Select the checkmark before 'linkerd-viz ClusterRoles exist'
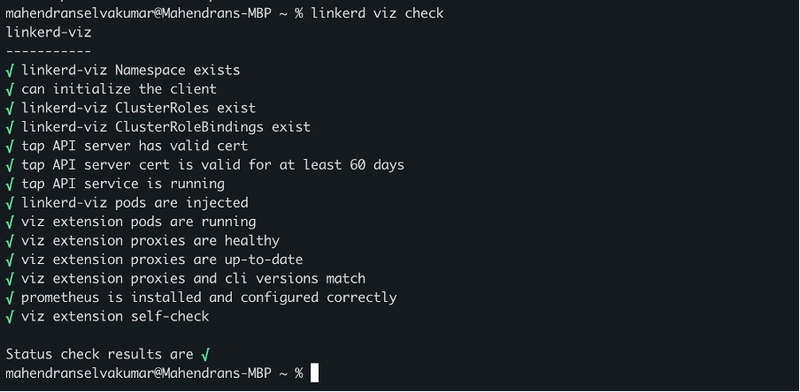Viewport: 800px width, 392px height. (x=10, y=108)
